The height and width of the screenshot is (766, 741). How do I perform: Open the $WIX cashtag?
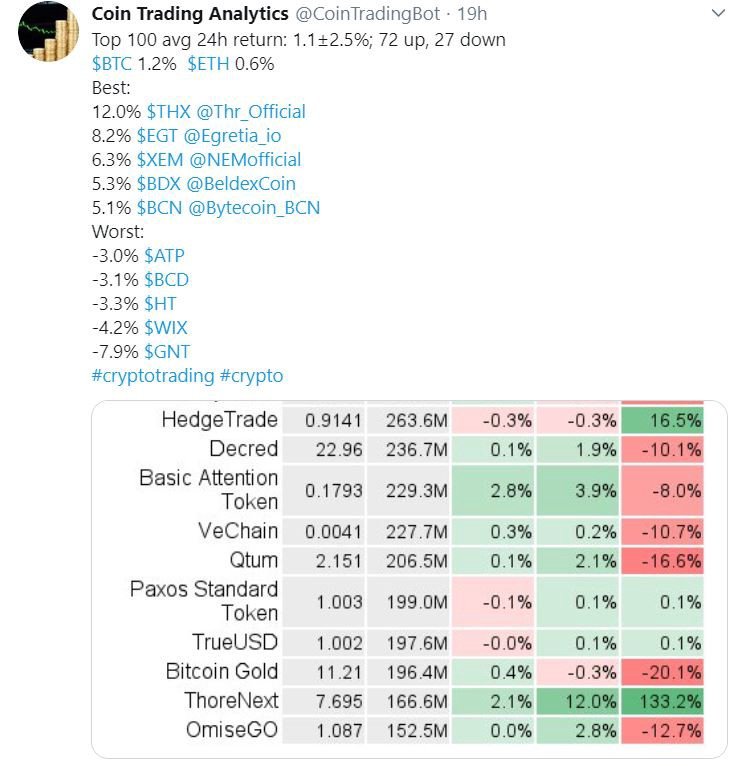coord(165,327)
